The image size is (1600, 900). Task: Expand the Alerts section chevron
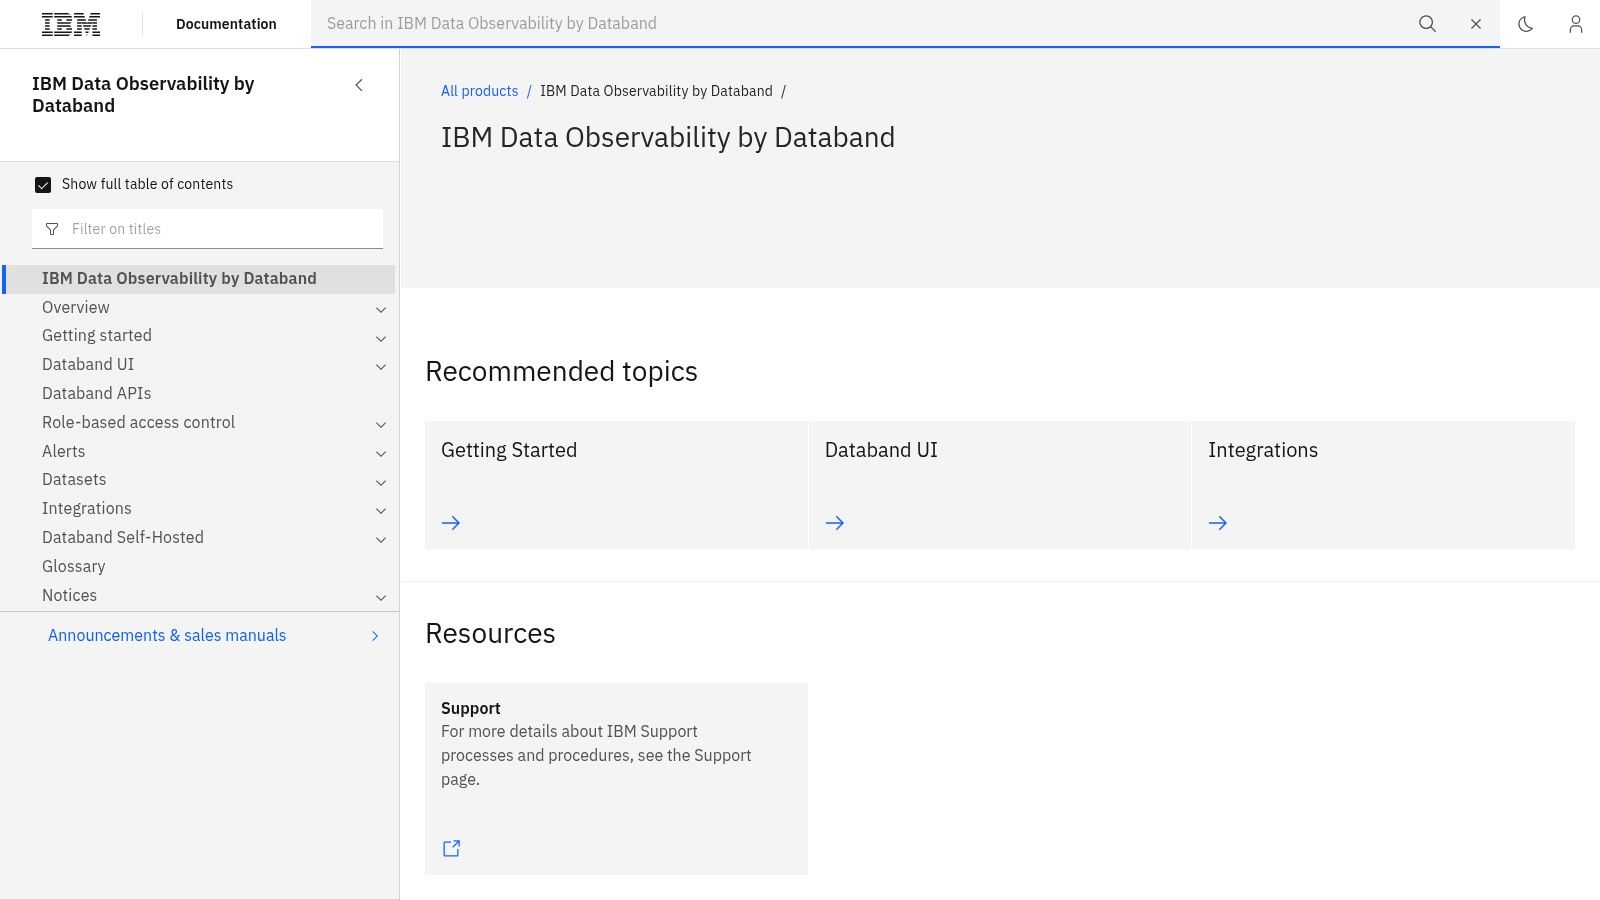pos(381,453)
